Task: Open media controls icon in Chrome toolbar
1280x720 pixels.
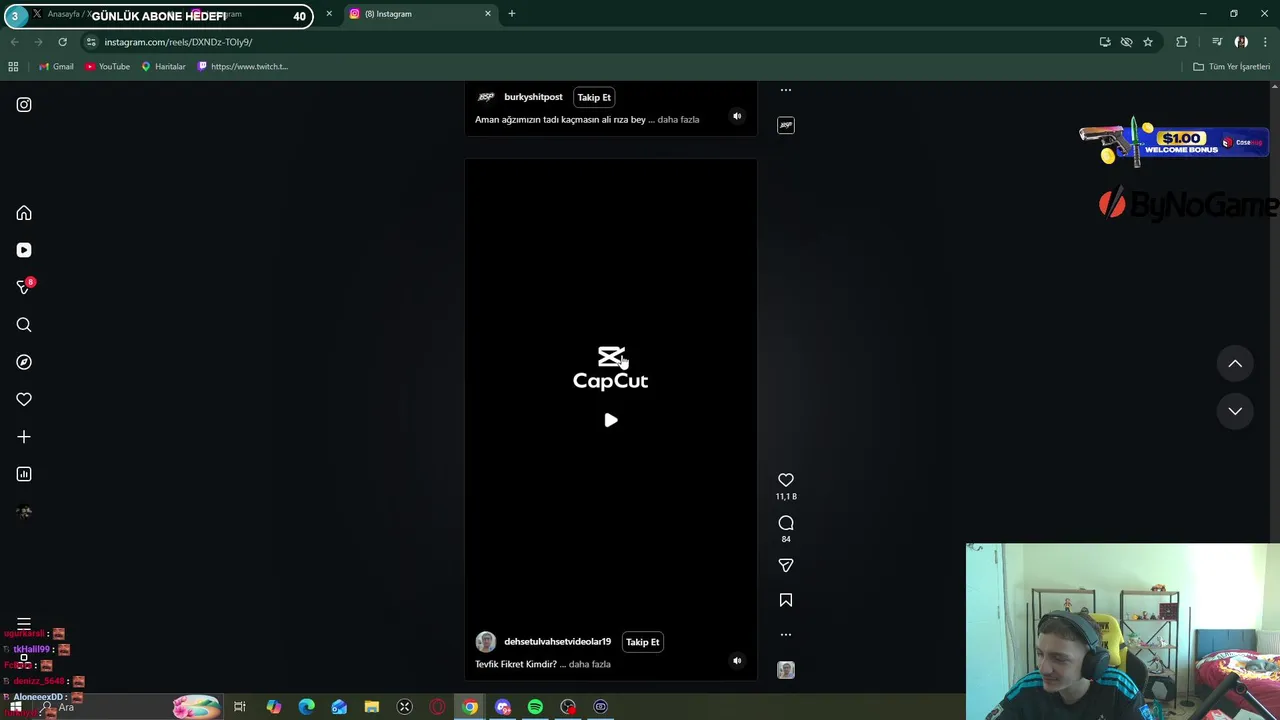Action: (x=1217, y=42)
